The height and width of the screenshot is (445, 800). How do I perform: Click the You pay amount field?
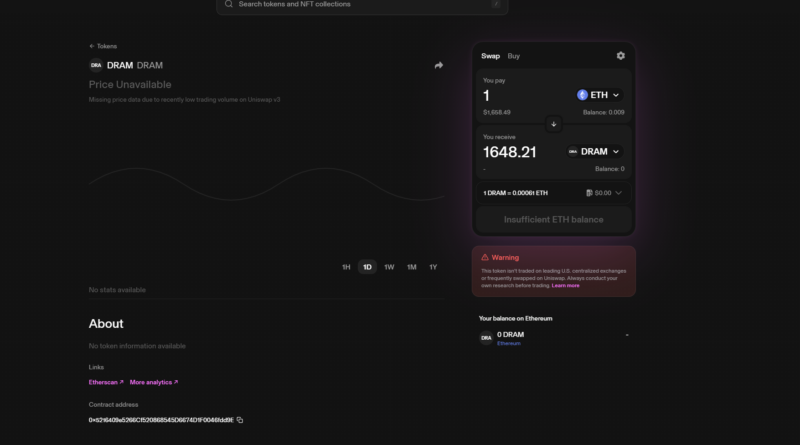(x=520, y=95)
